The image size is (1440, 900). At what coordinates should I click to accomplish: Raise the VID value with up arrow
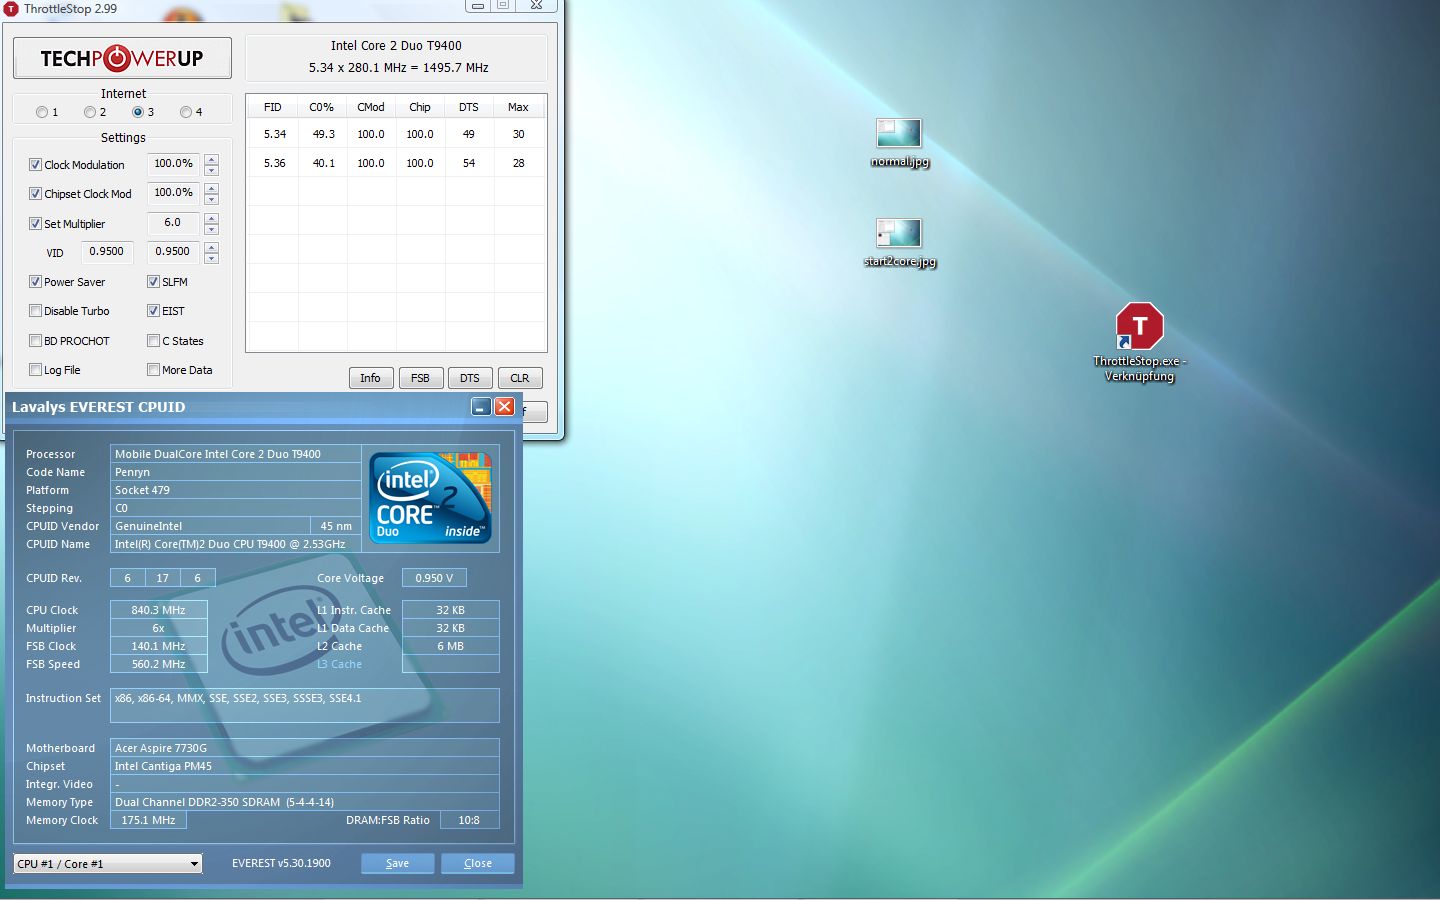[211, 247]
